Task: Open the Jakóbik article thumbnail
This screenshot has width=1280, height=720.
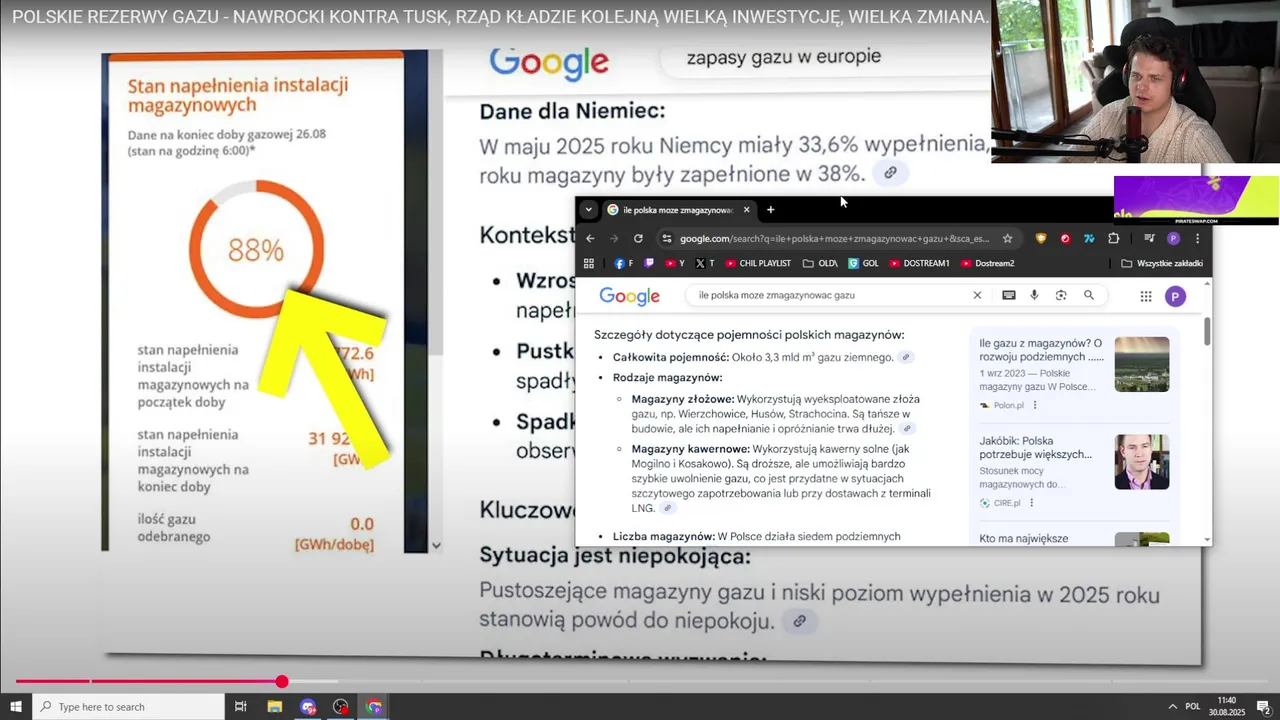Action: 1142,462
